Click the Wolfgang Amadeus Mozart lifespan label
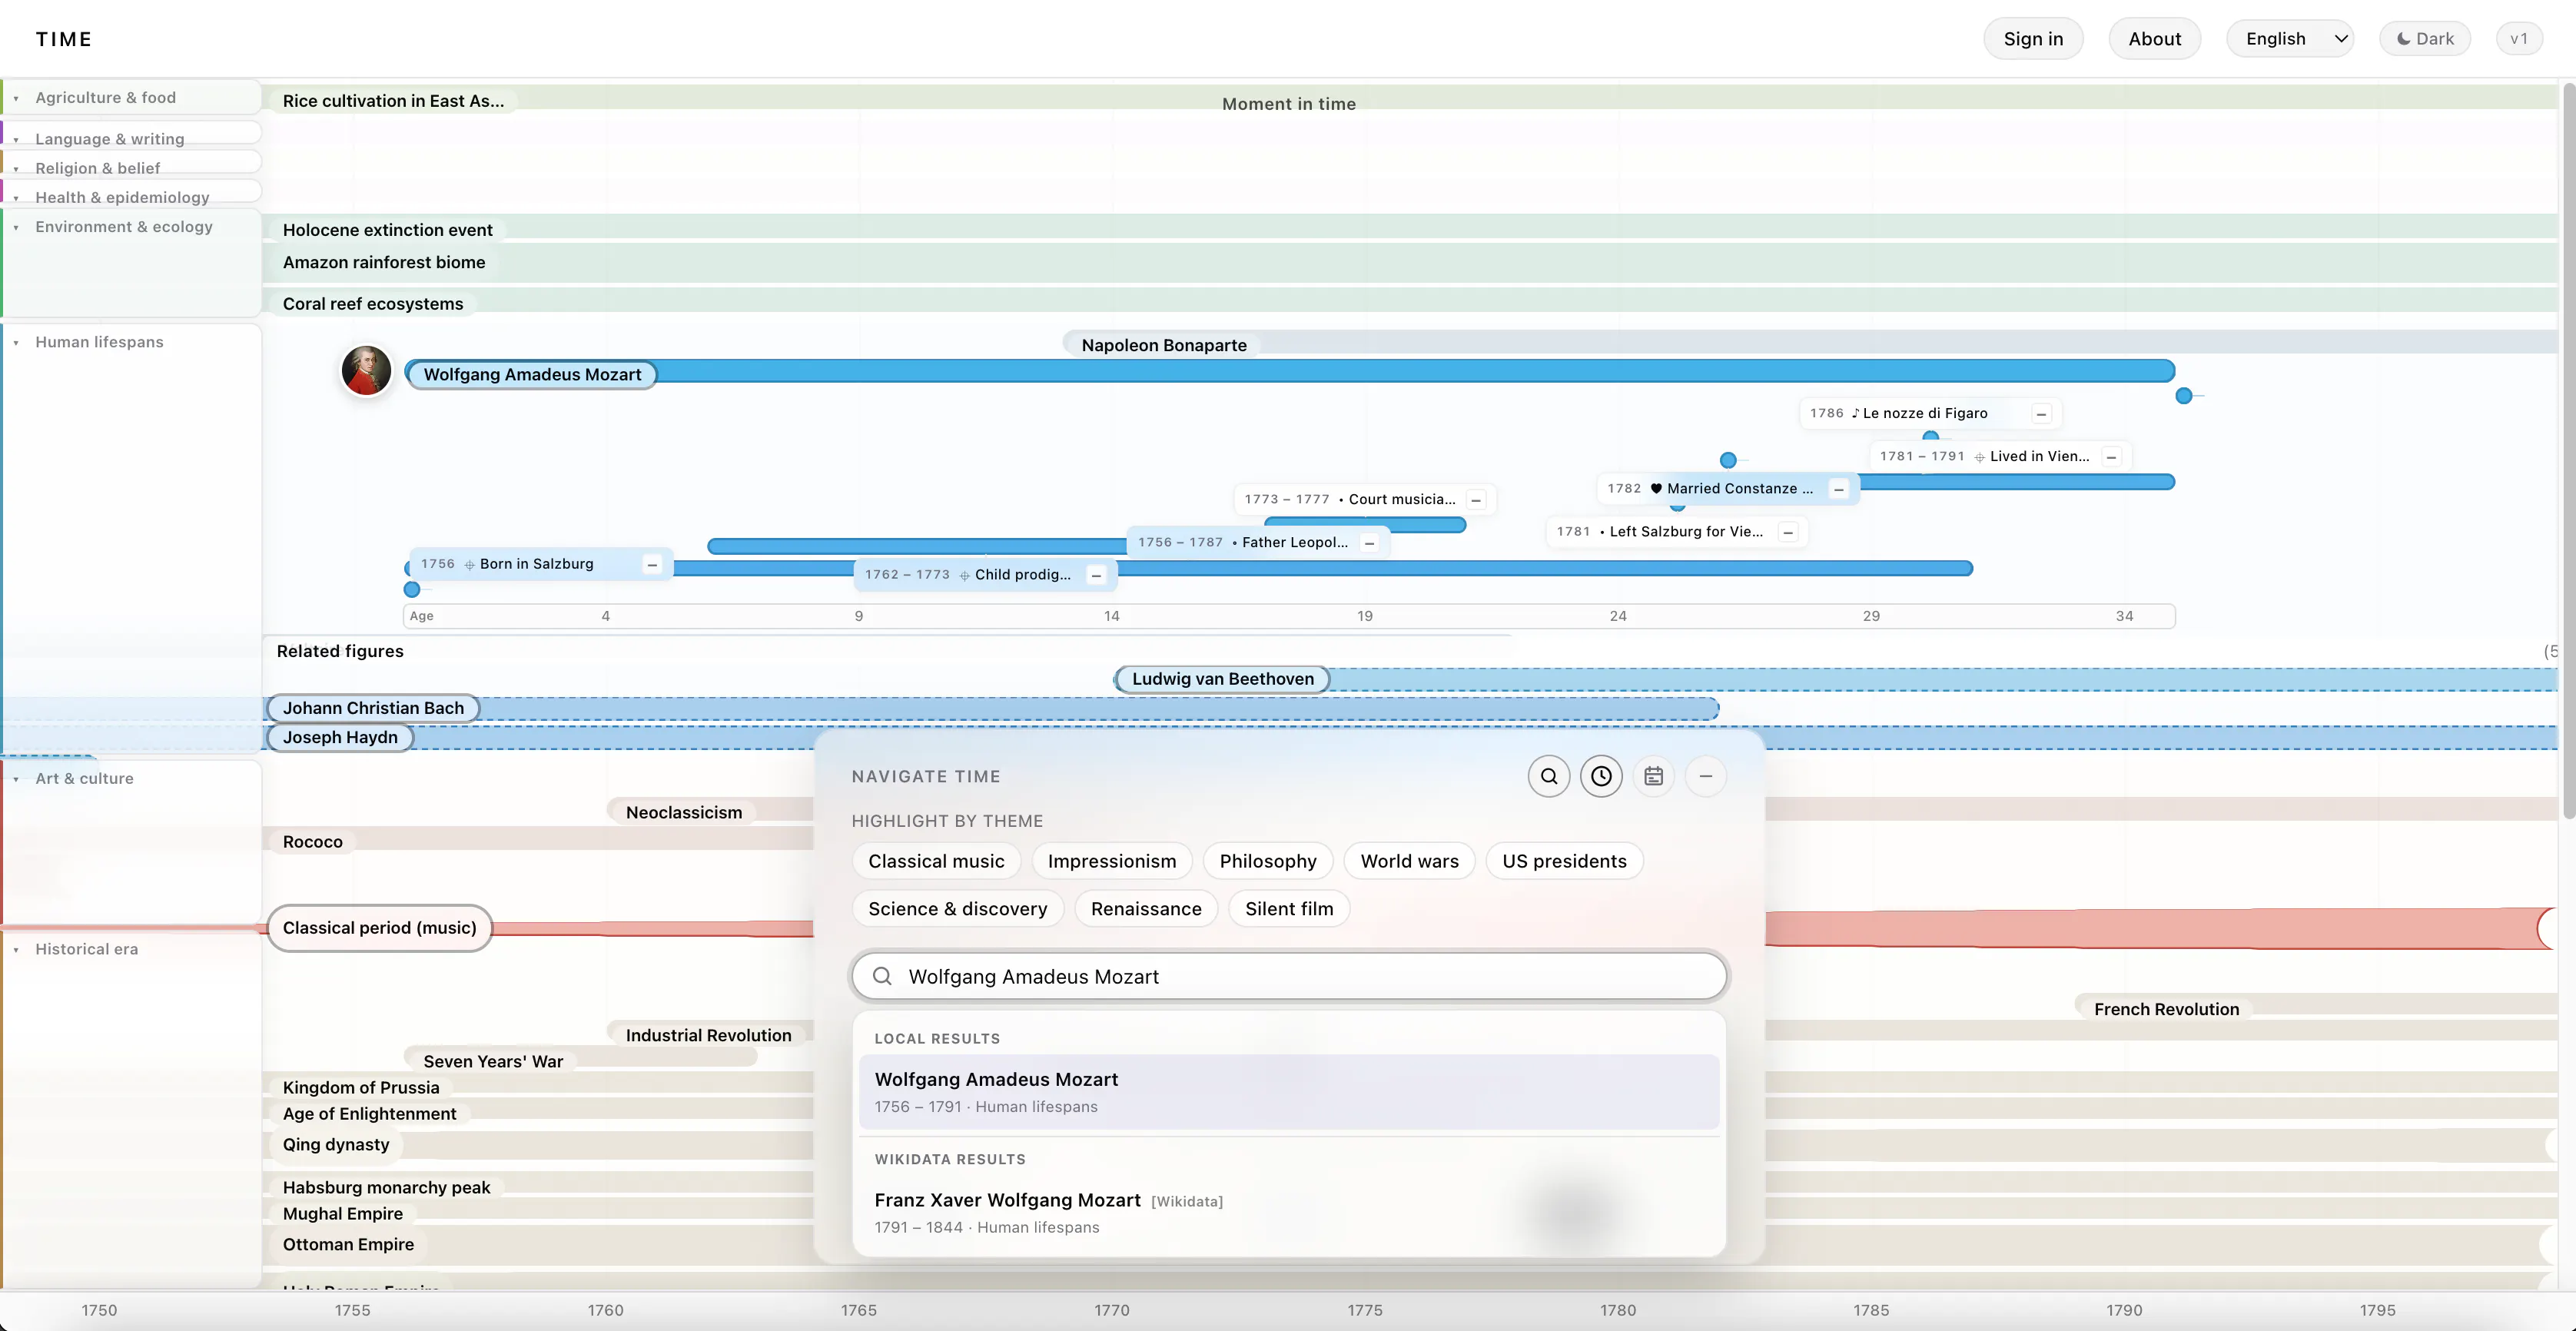Screen dimensions: 2576x1331 532,375
